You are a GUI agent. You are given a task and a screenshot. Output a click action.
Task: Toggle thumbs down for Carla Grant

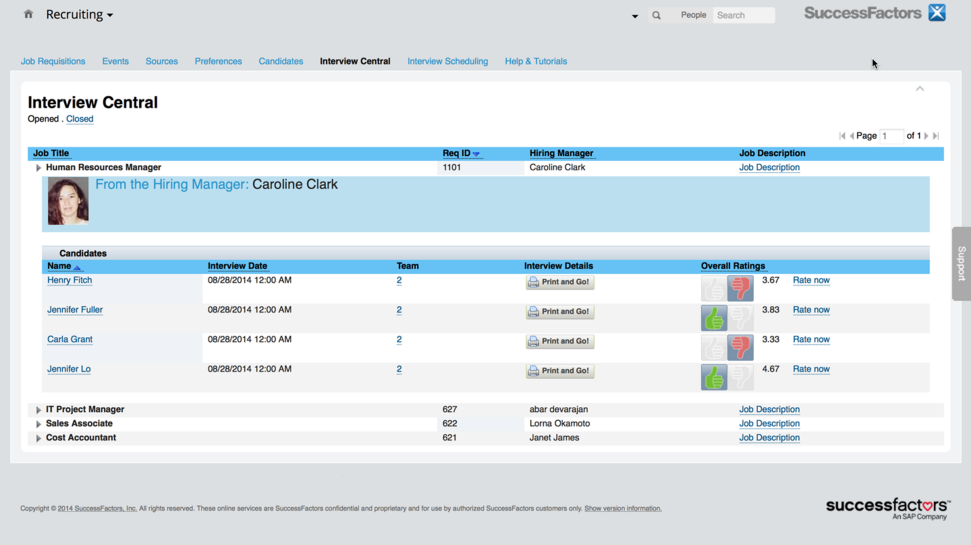click(741, 348)
